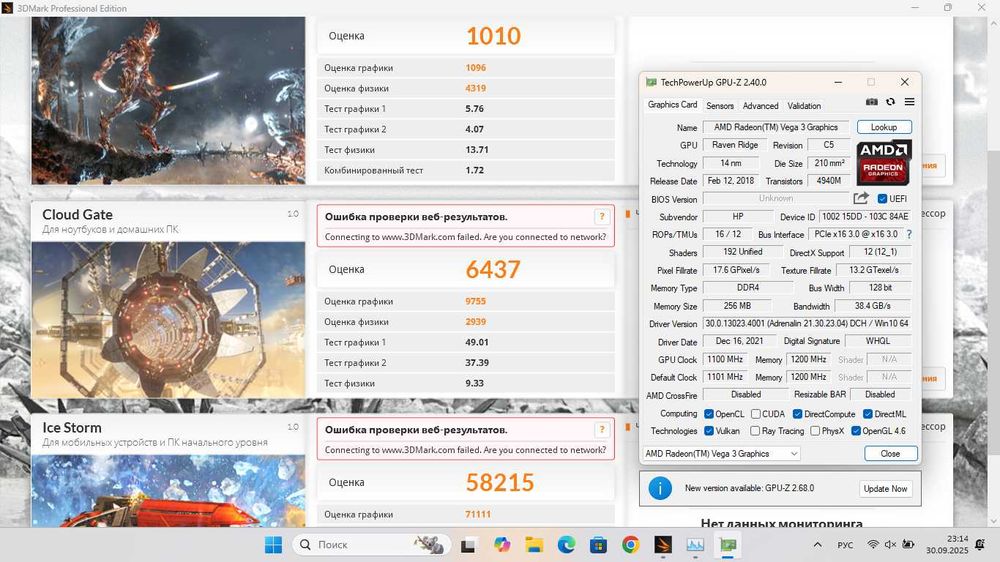This screenshot has height=562, width=1000.
Task: Click the Device ID field 1002 15DD
Action: tap(865, 216)
